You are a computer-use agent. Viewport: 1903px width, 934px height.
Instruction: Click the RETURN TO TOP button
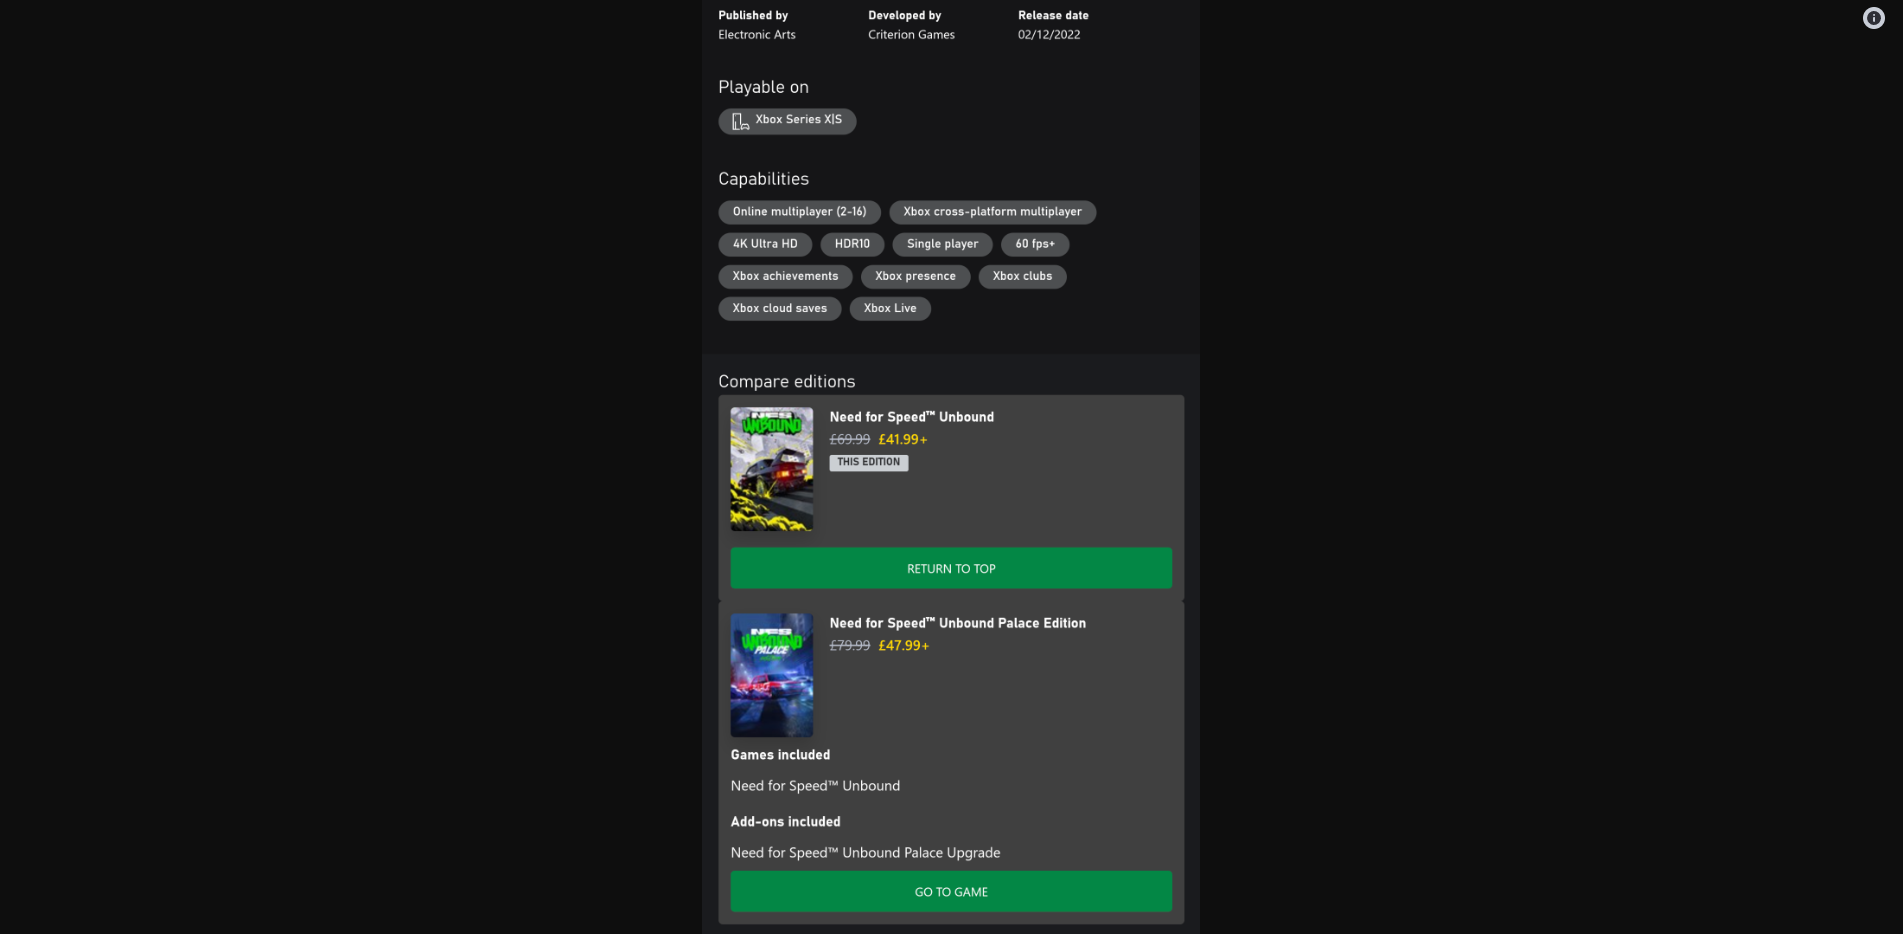pos(951,568)
